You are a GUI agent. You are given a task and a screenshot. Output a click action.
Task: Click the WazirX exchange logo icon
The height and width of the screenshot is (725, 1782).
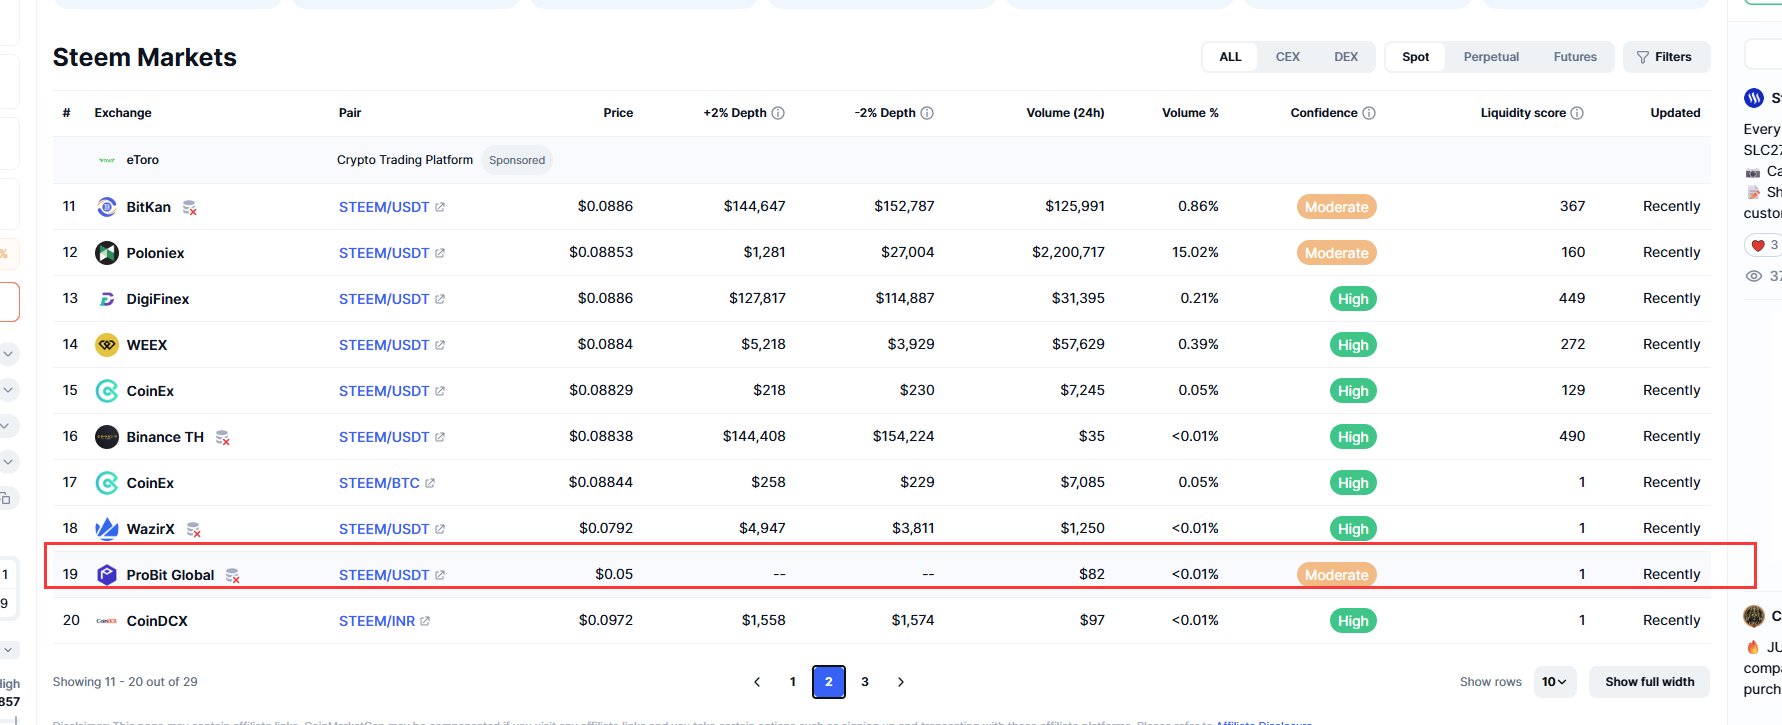pos(107,529)
